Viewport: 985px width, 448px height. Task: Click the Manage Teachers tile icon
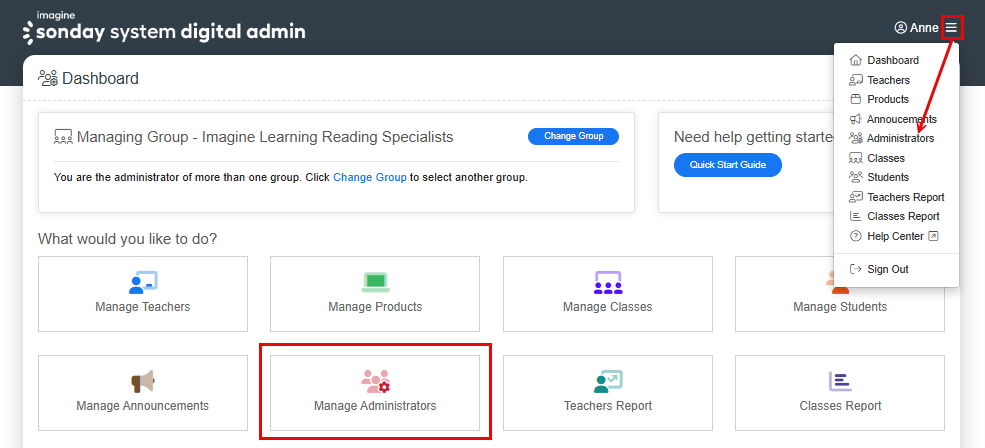click(143, 282)
